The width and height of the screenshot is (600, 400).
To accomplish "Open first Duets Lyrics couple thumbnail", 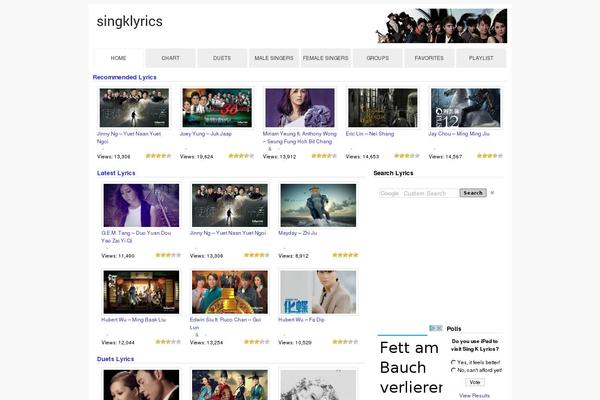I will click(x=141, y=385).
